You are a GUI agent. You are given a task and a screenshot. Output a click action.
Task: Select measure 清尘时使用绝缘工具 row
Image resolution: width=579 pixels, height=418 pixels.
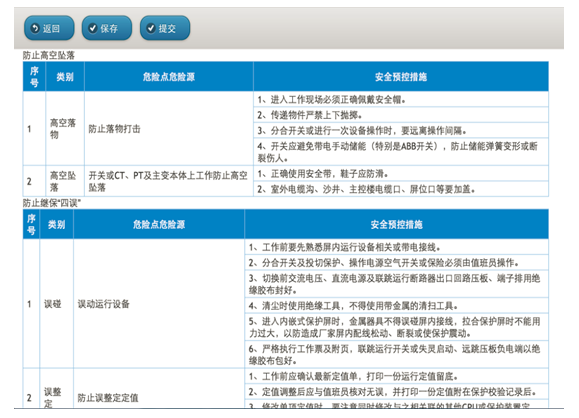click(397, 306)
